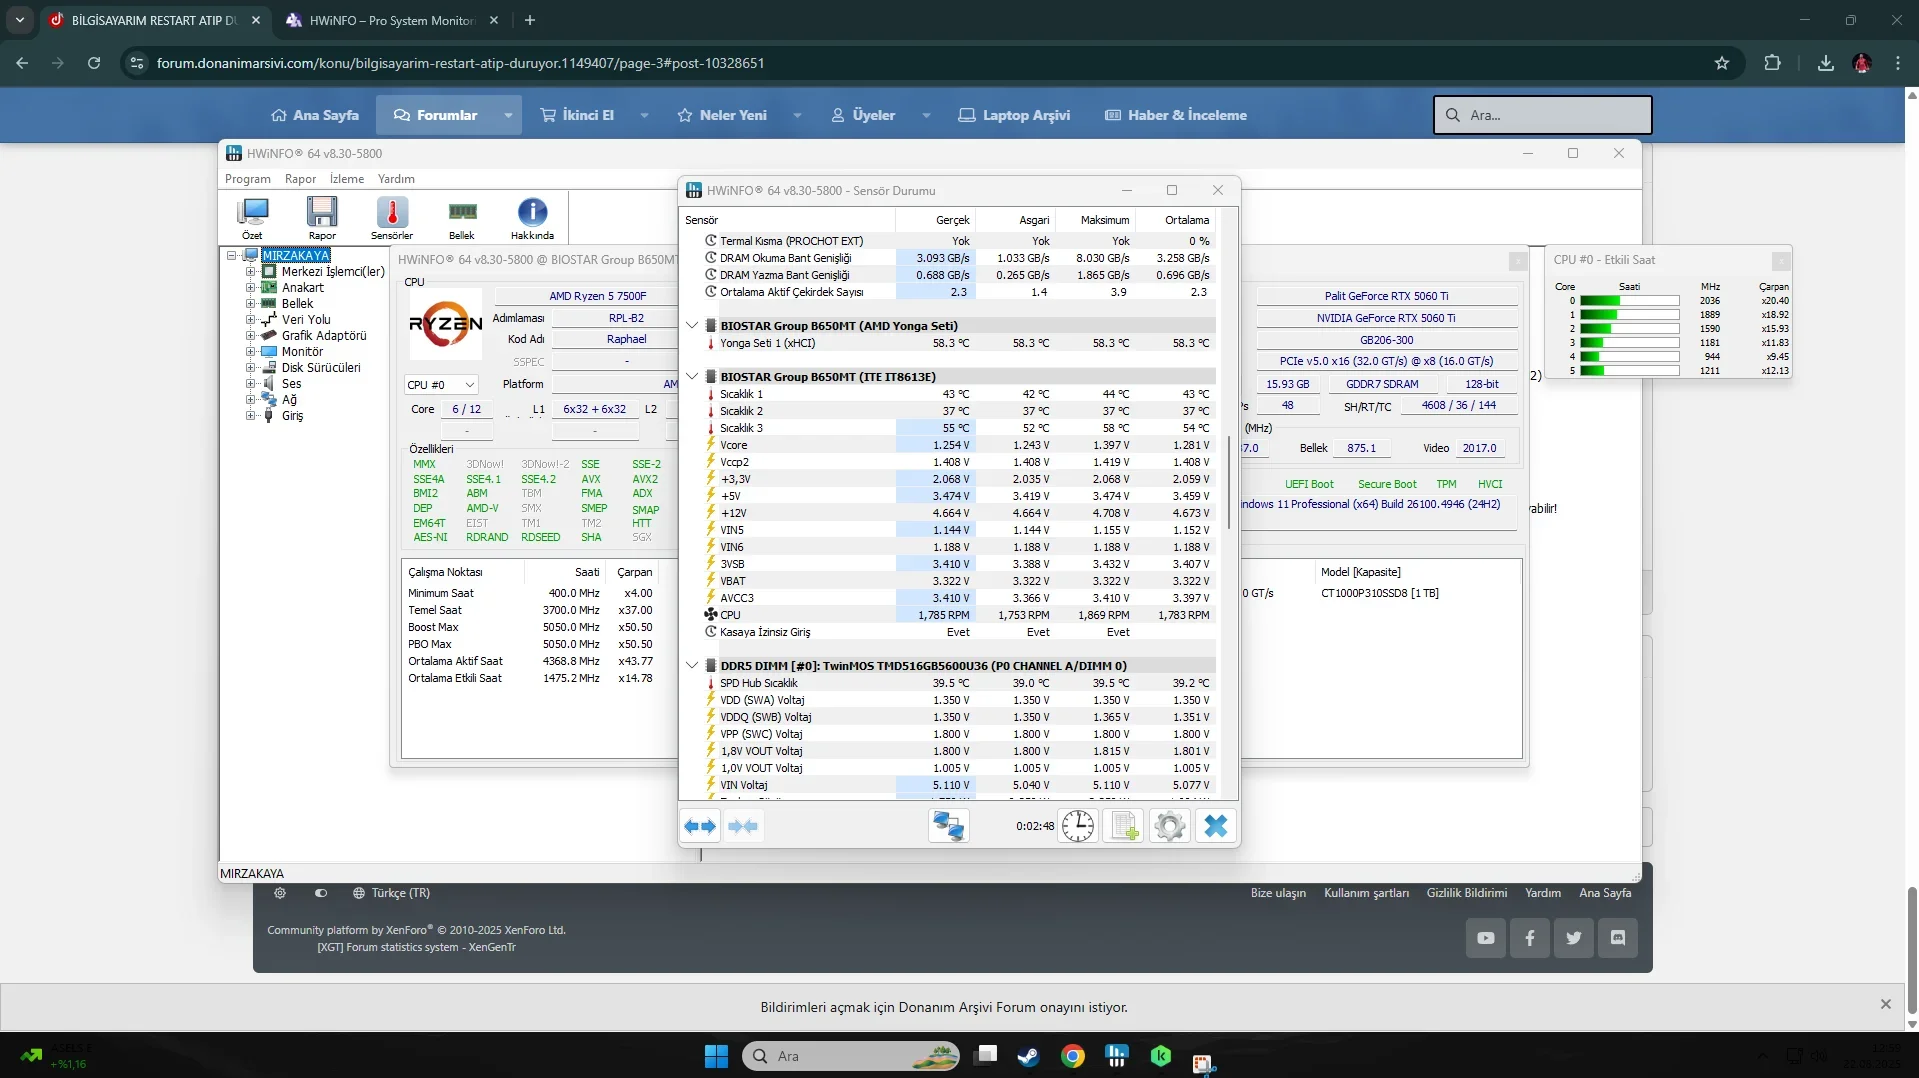Click the blue expand-columns arrows icon

pyautogui.click(x=699, y=826)
